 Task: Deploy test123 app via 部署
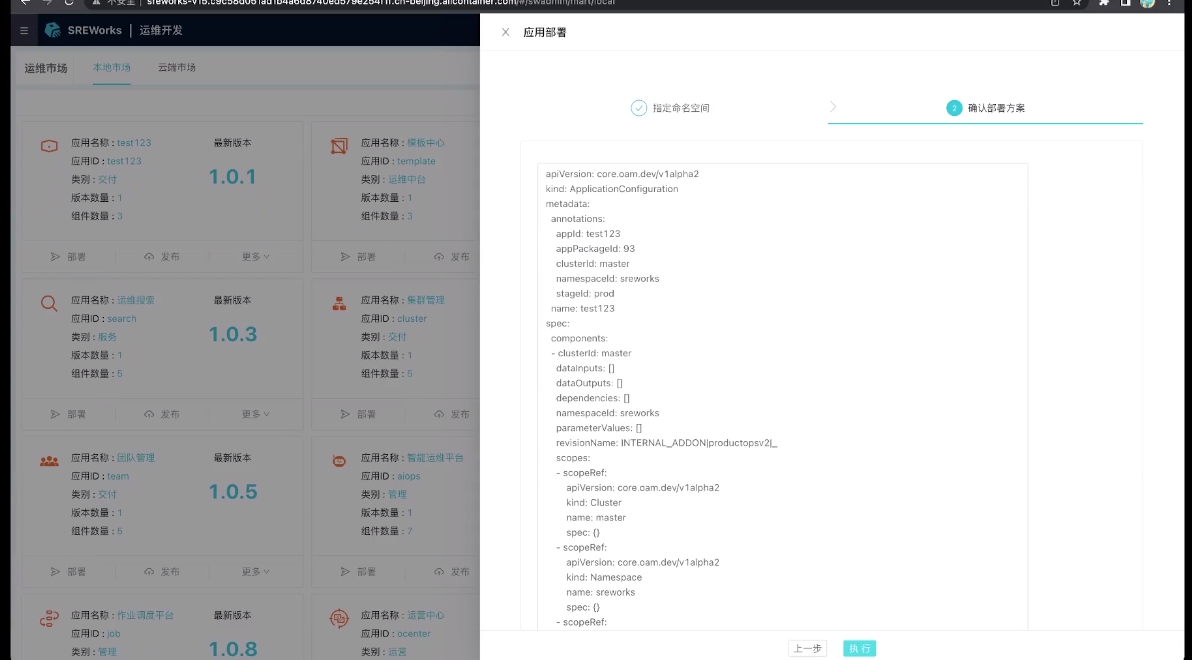(68, 257)
